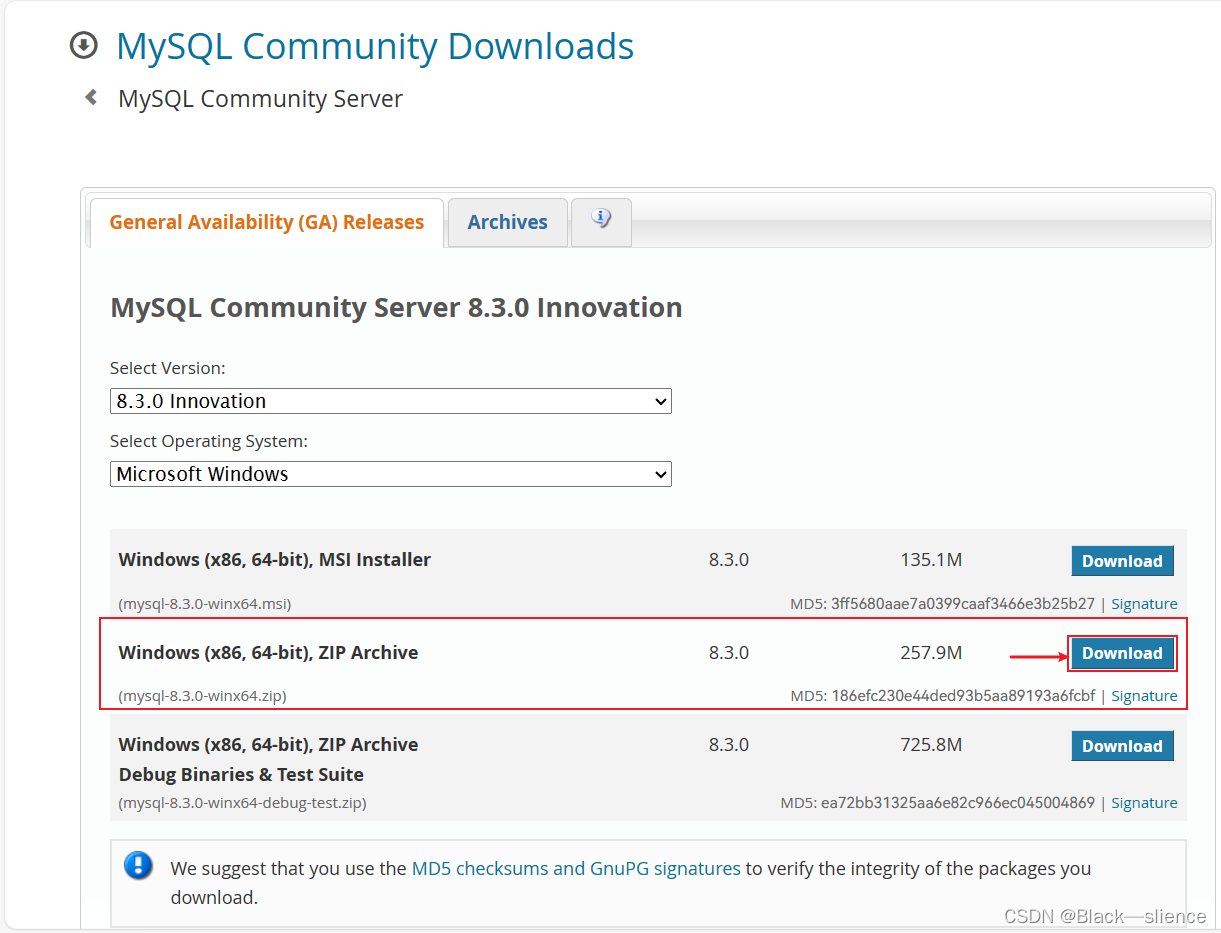1221x933 pixels.
Task: Click the Select Version: label
Action: [x=168, y=368]
